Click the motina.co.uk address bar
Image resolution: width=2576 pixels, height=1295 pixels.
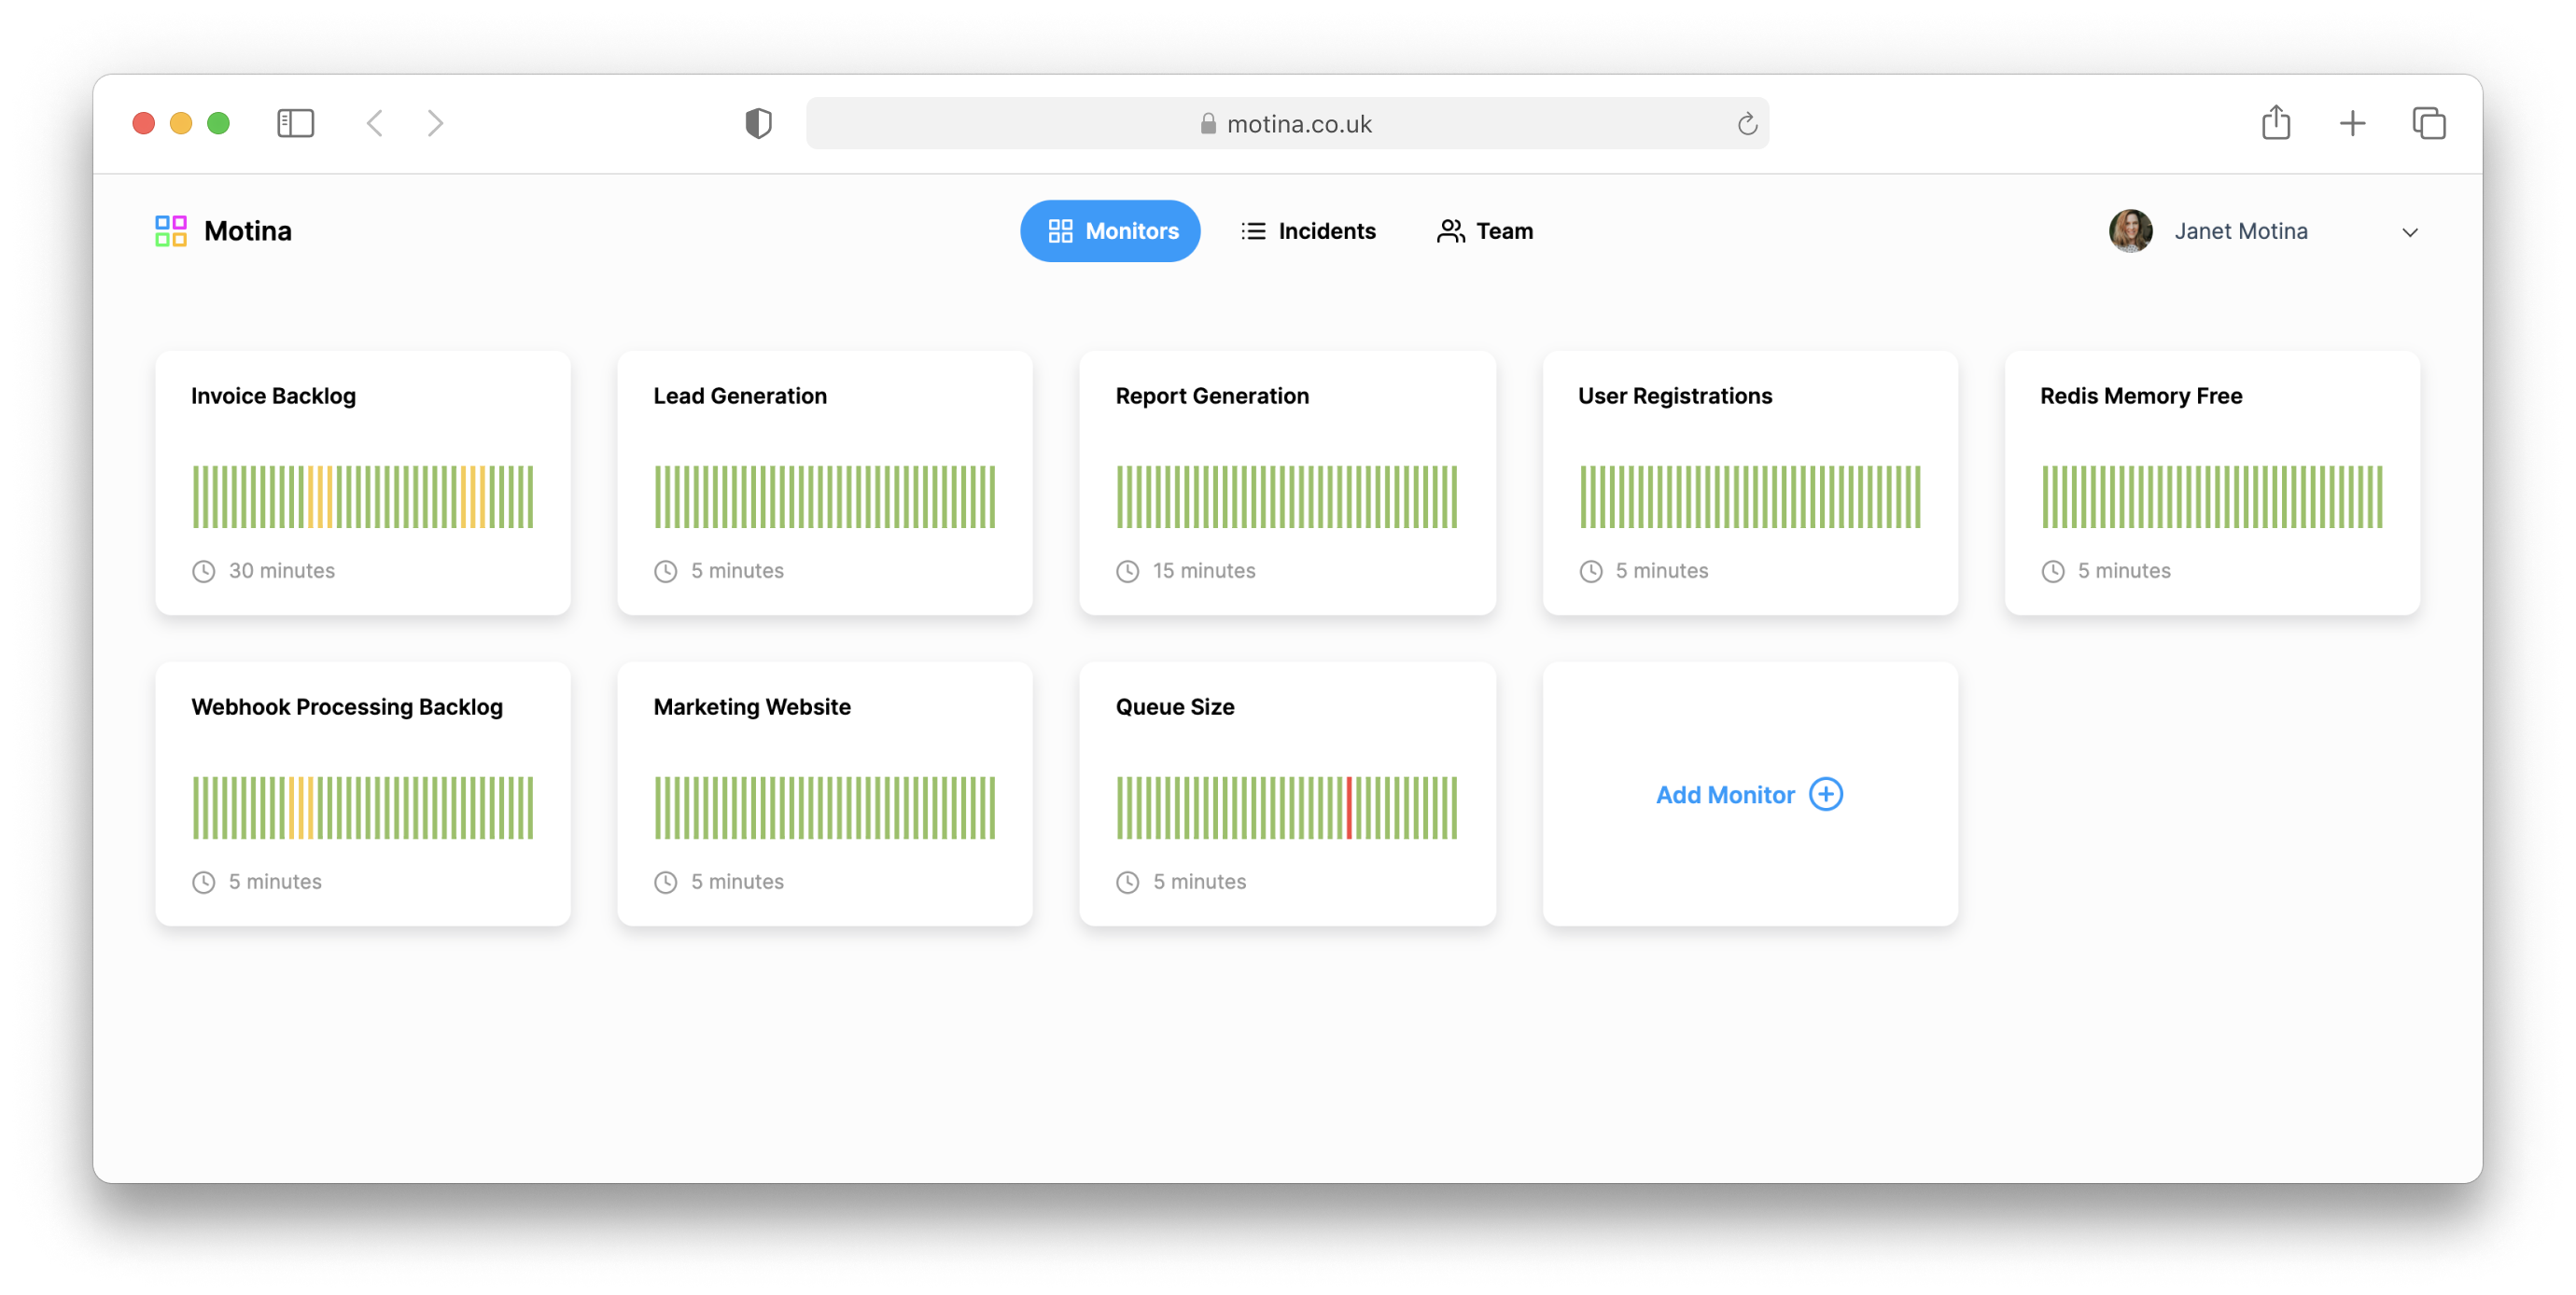[1287, 123]
